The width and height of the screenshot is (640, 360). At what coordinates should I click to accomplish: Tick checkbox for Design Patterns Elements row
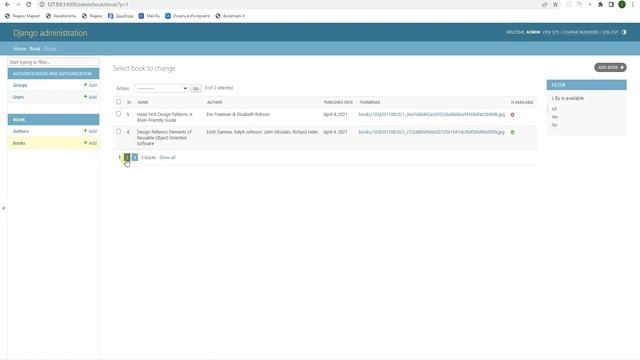pyautogui.click(x=118, y=131)
